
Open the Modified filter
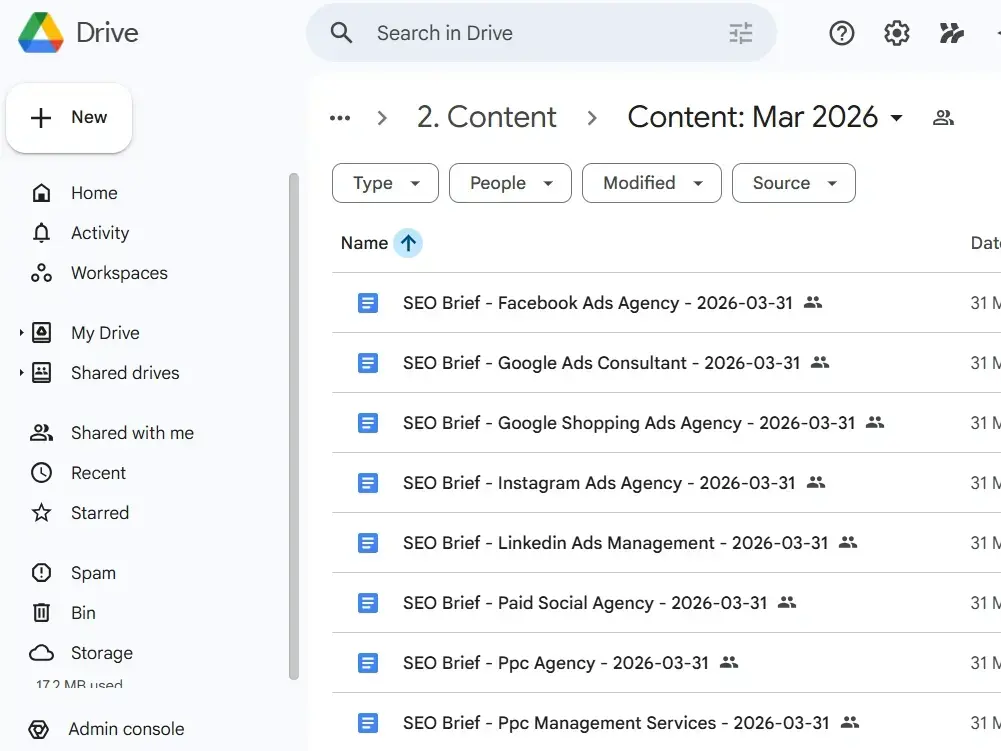651,183
